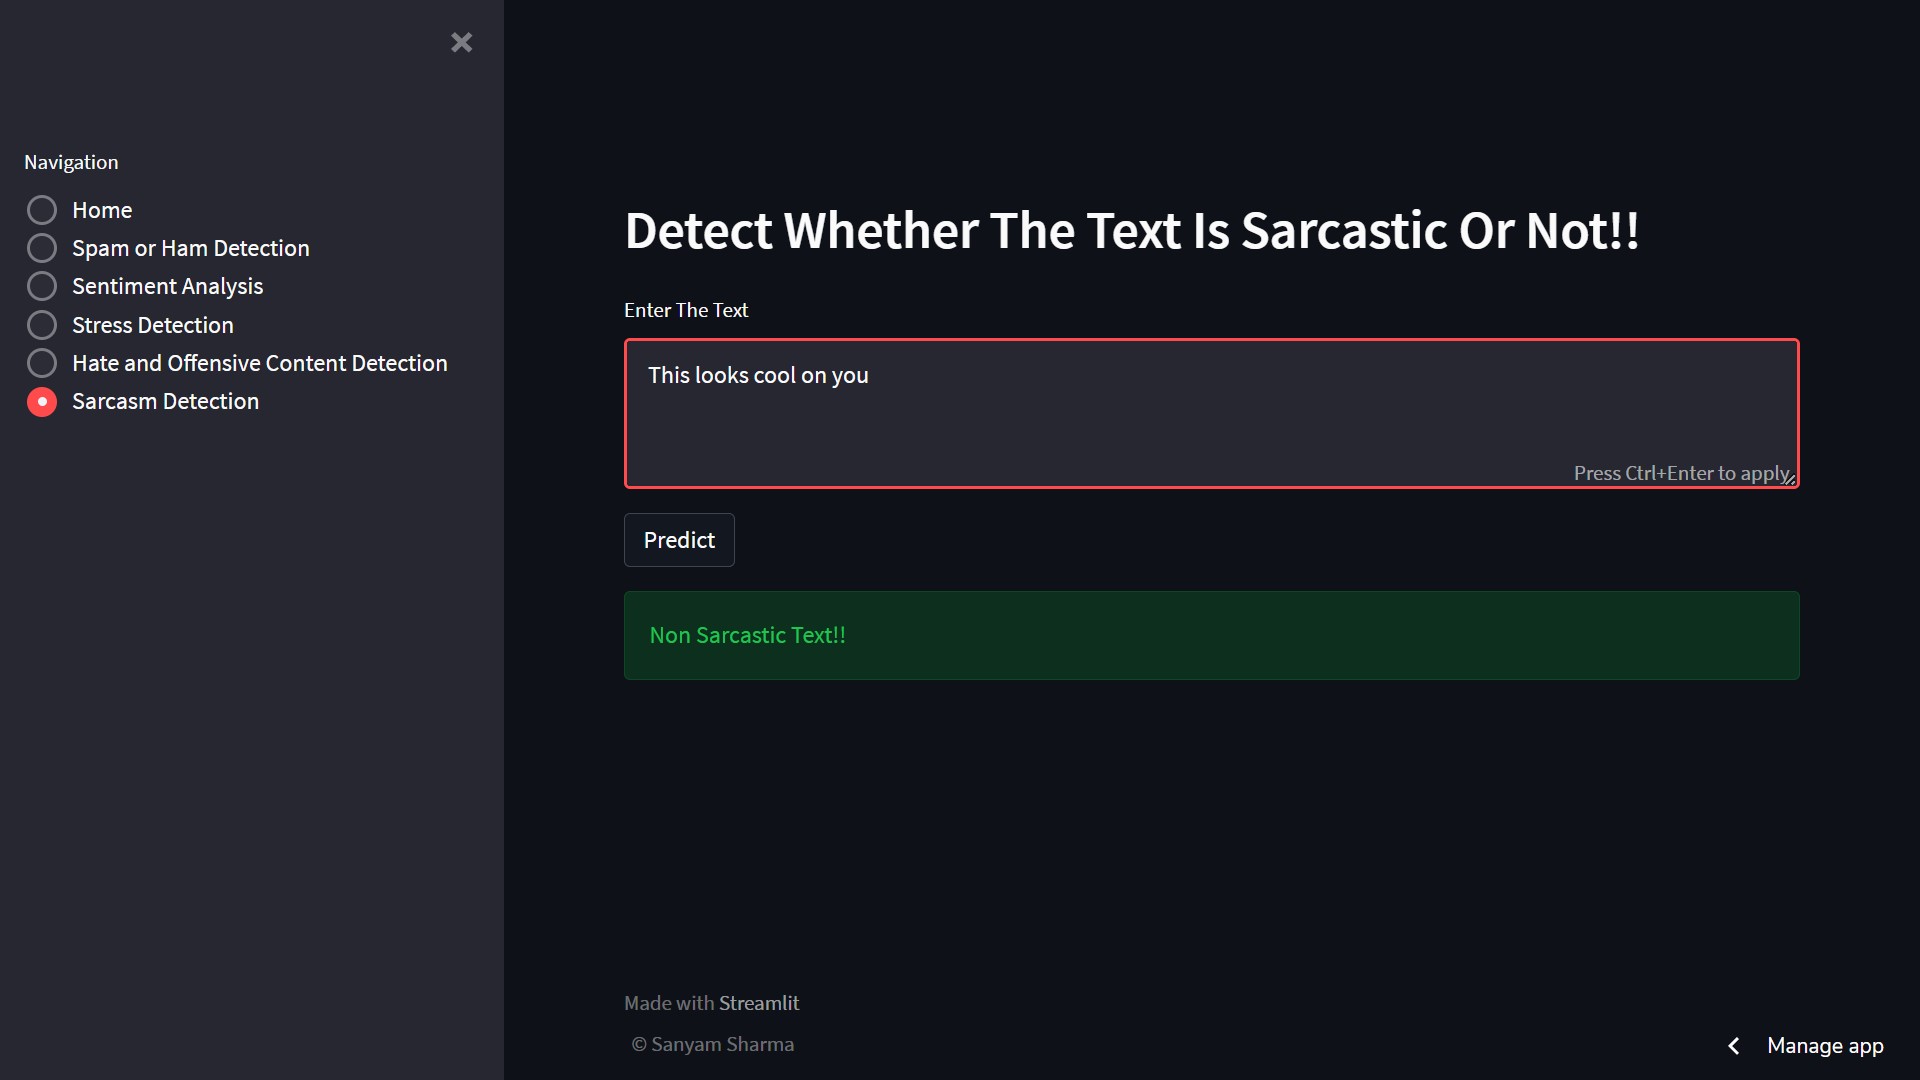This screenshot has height=1080, width=1920.
Task: Enable Hate and Offensive Content Detection
Action: 42,362
